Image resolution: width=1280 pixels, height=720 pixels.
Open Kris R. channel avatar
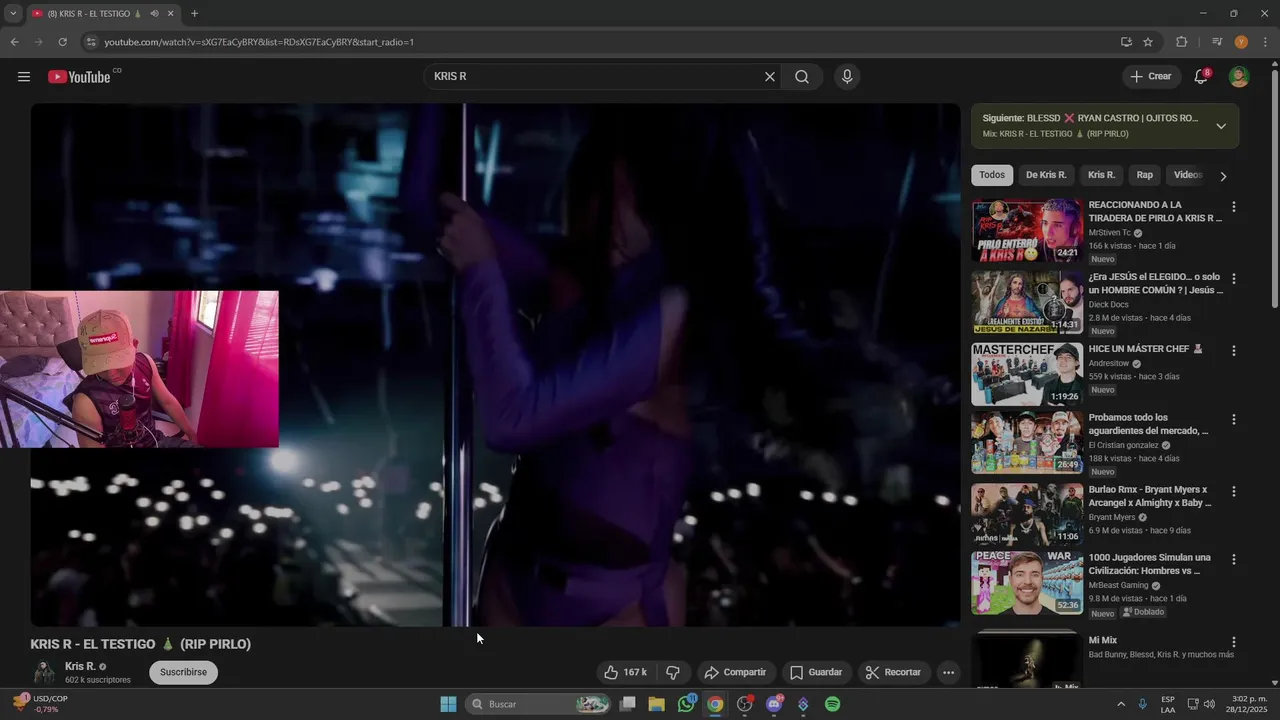pos(44,673)
